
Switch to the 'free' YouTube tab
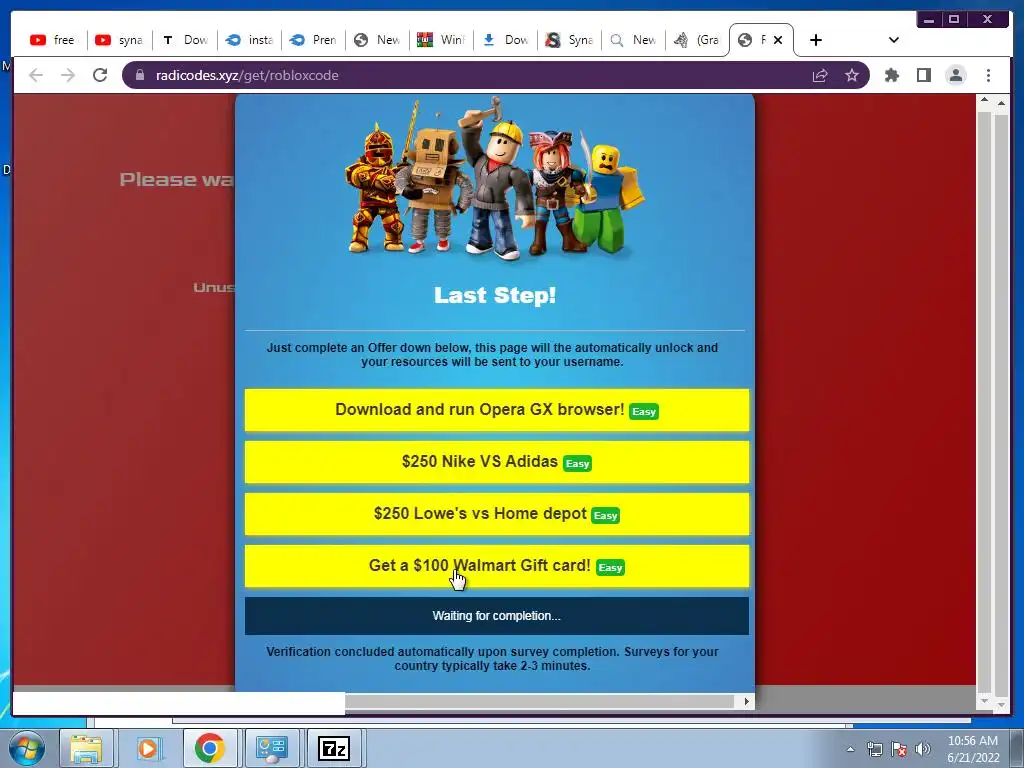(55, 40)
